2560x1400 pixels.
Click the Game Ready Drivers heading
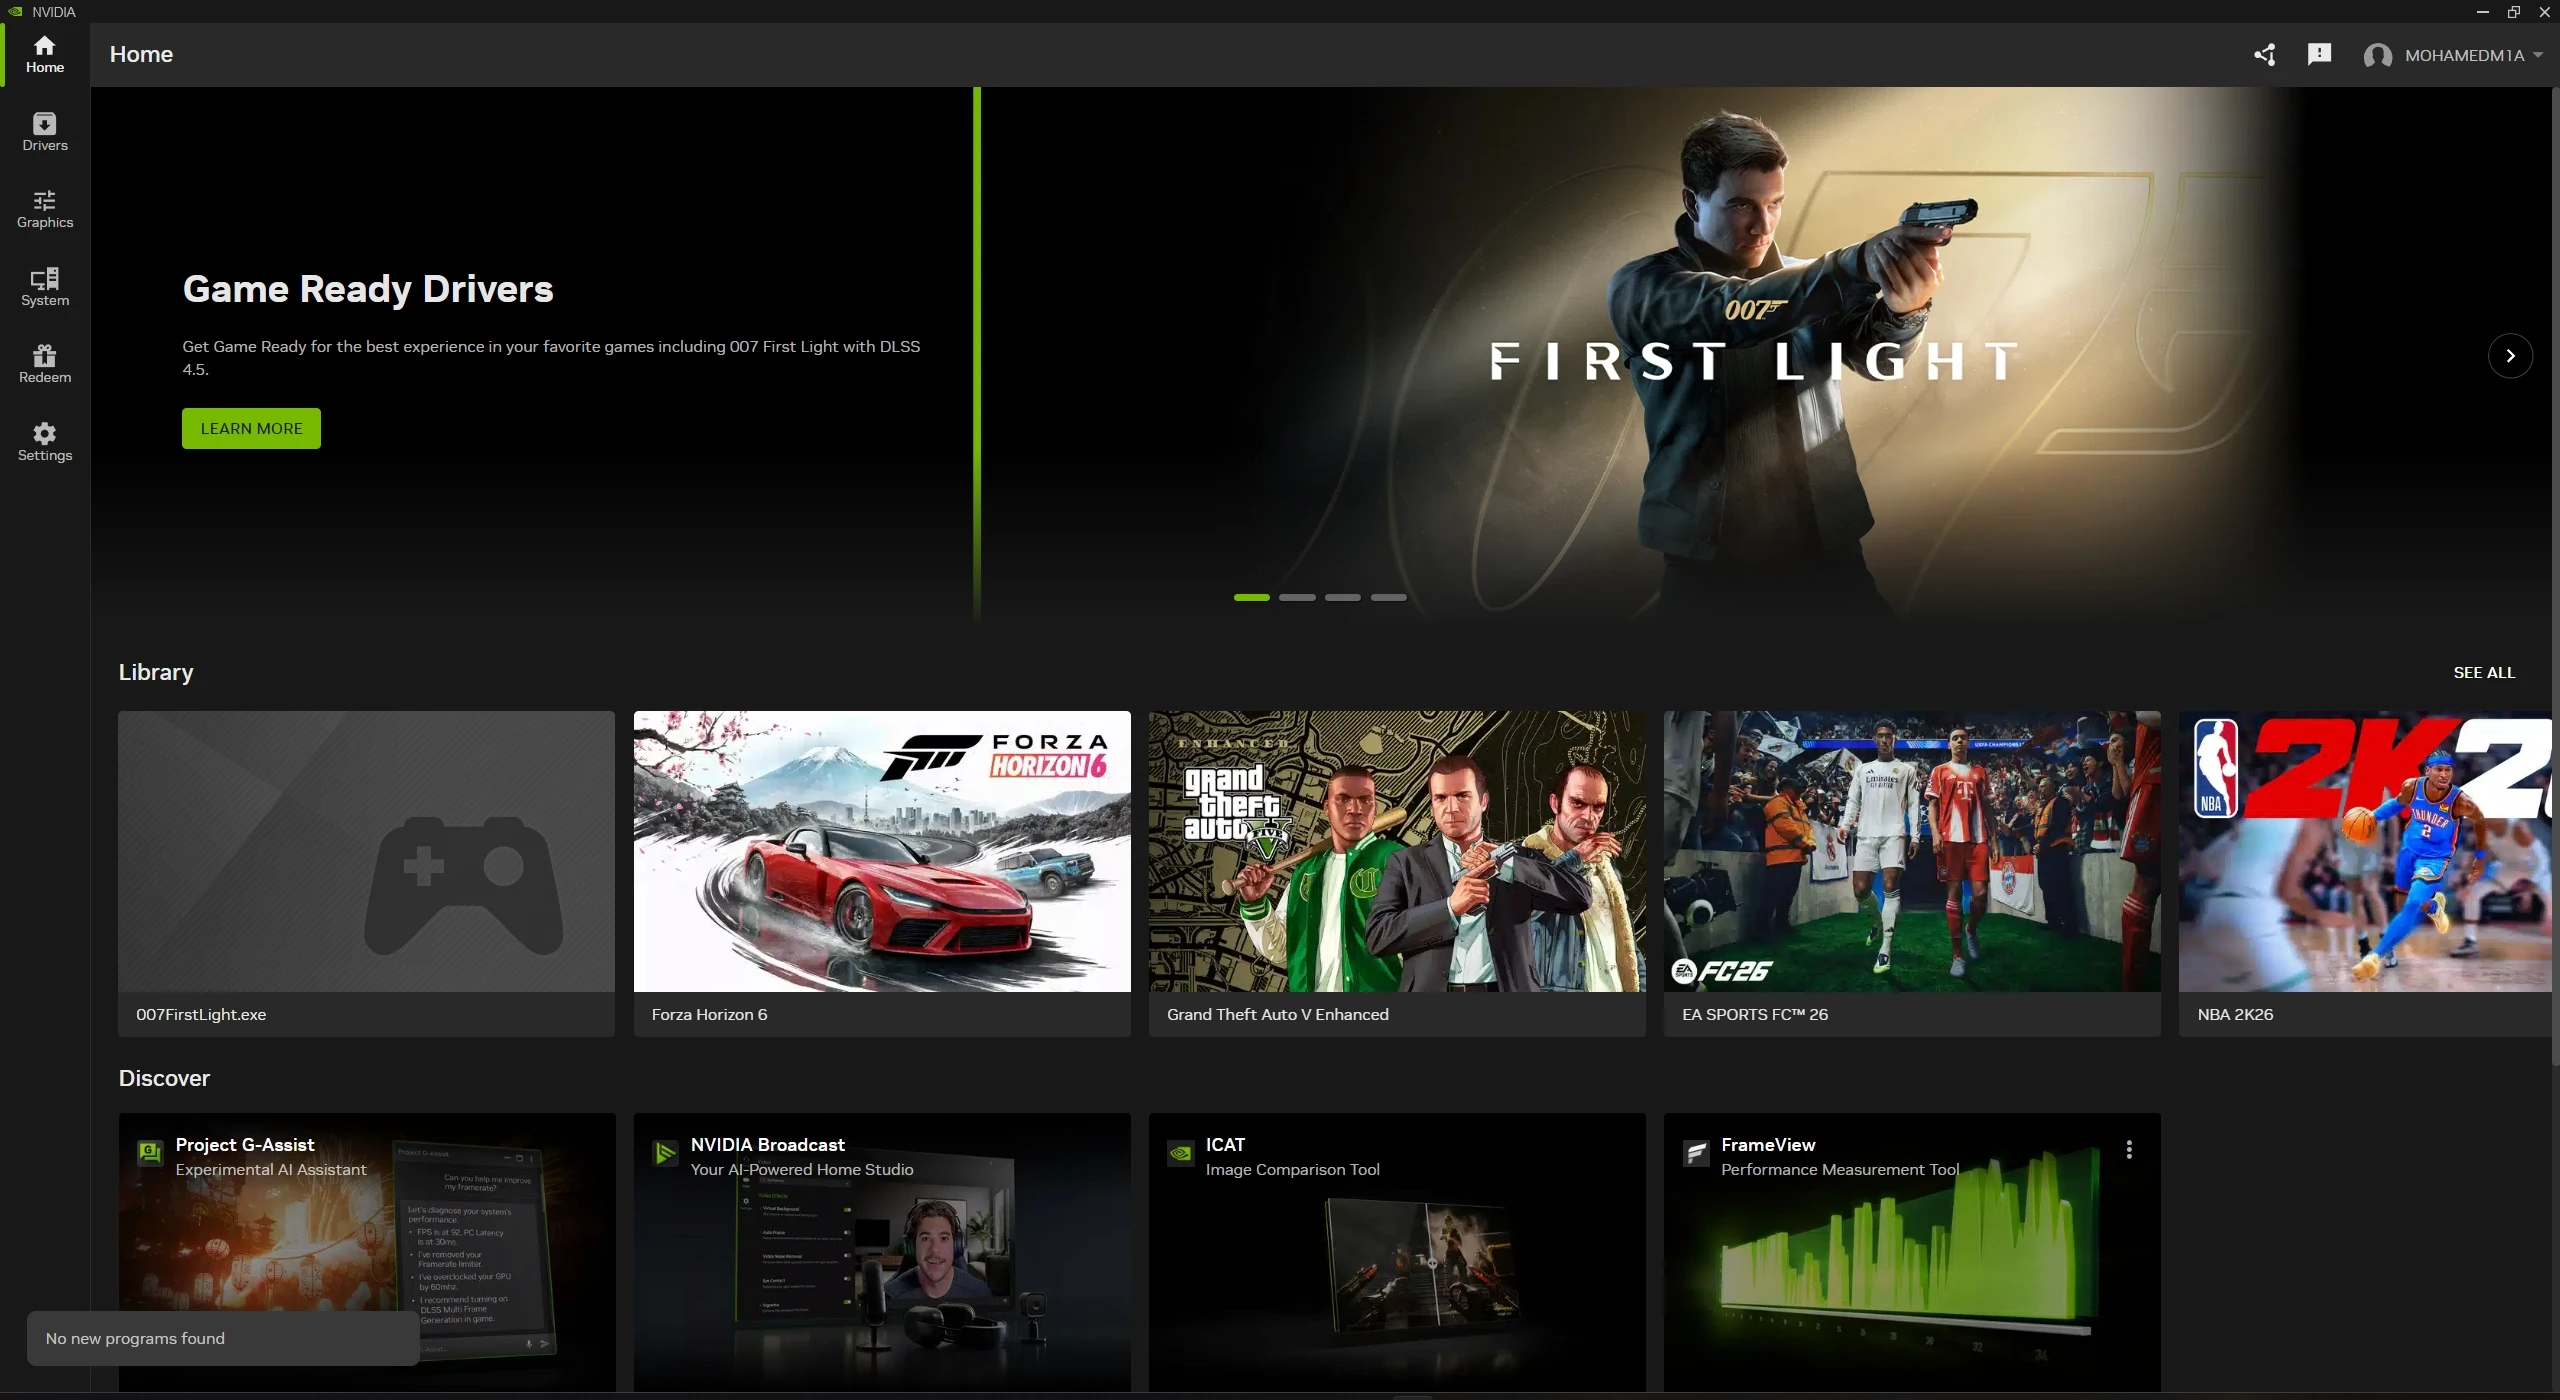(368, 289)
